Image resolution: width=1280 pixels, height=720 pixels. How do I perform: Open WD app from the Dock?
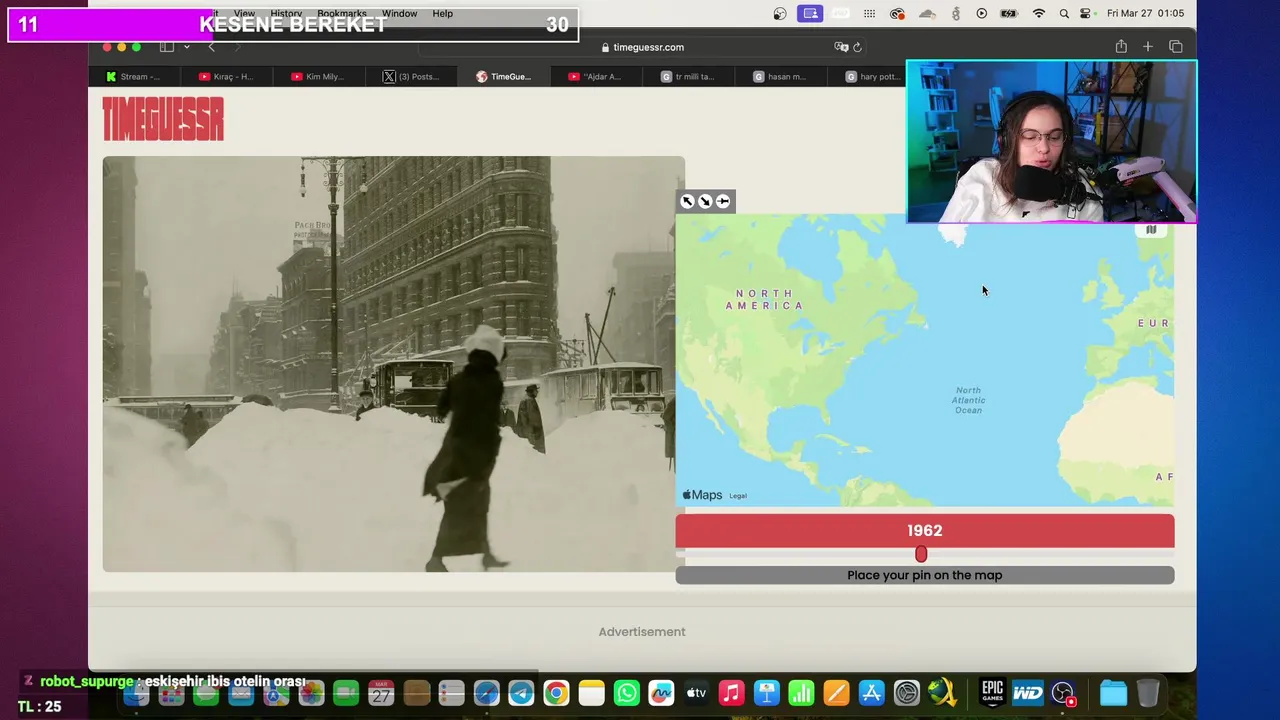point(1028,693)
